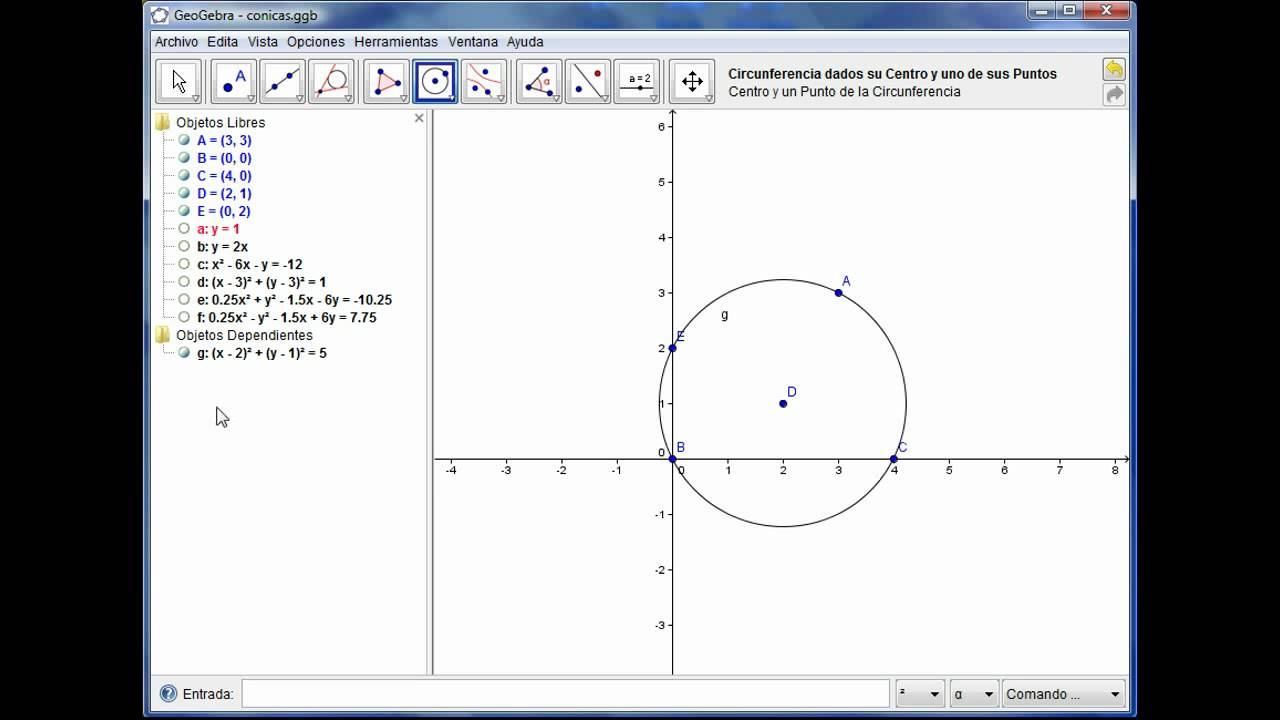This screenshot has width=1280, height=720.
Task: Show the hidden line b: y = 2x
Action: tap(184, 246)
